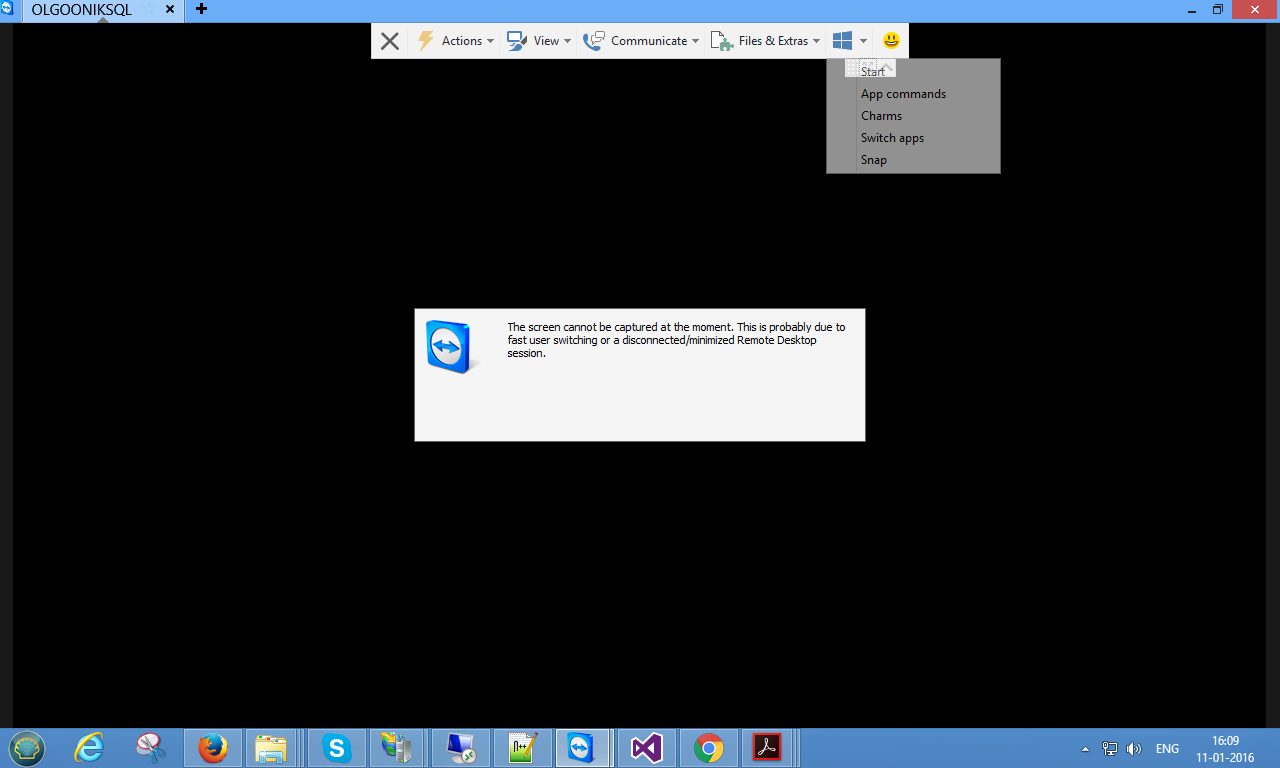Launch Internet Explorer from the taskbar
The width and height of the screenshot is (1280, 768).
click(89, 748)
